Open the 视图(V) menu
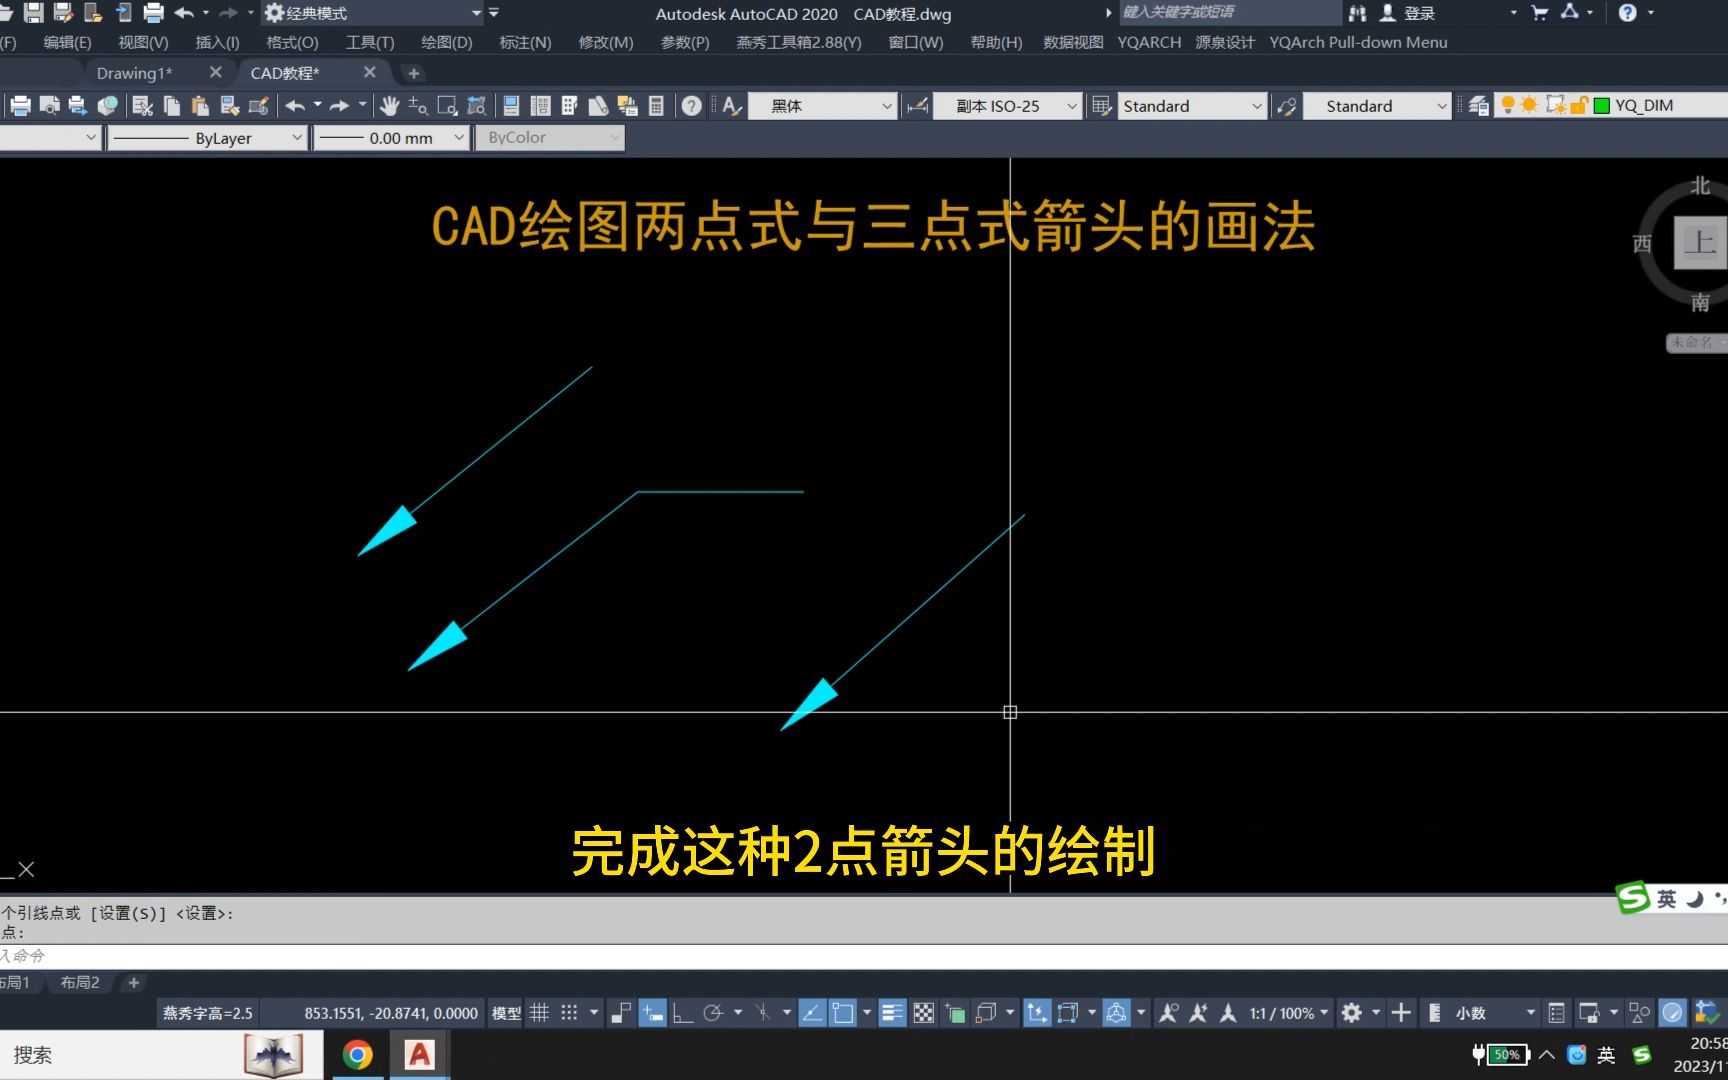The height and width of the screenshot is (1080, 1728). pos(143,42)
